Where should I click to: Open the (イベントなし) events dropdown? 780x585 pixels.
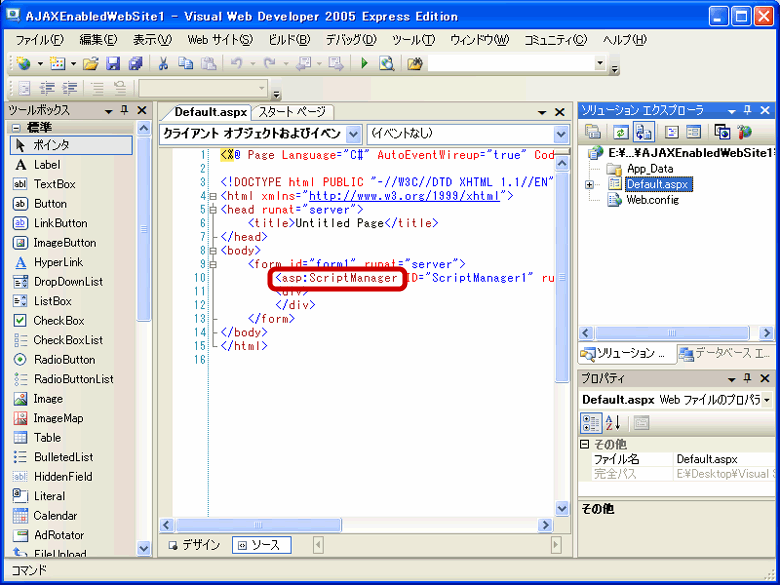[561, 134]
